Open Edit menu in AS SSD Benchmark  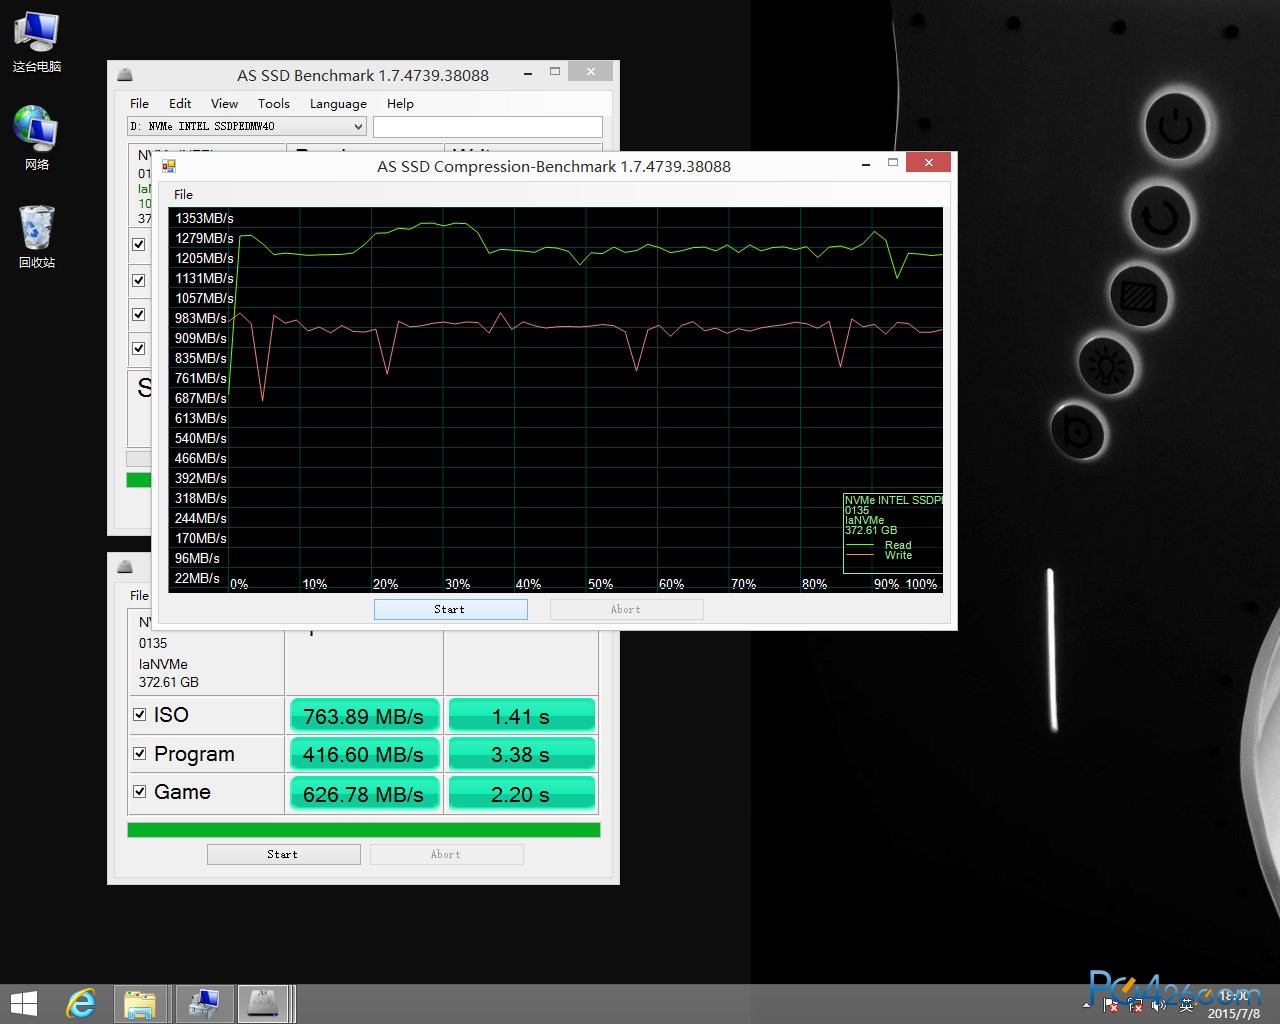click(x=180, y=103)
